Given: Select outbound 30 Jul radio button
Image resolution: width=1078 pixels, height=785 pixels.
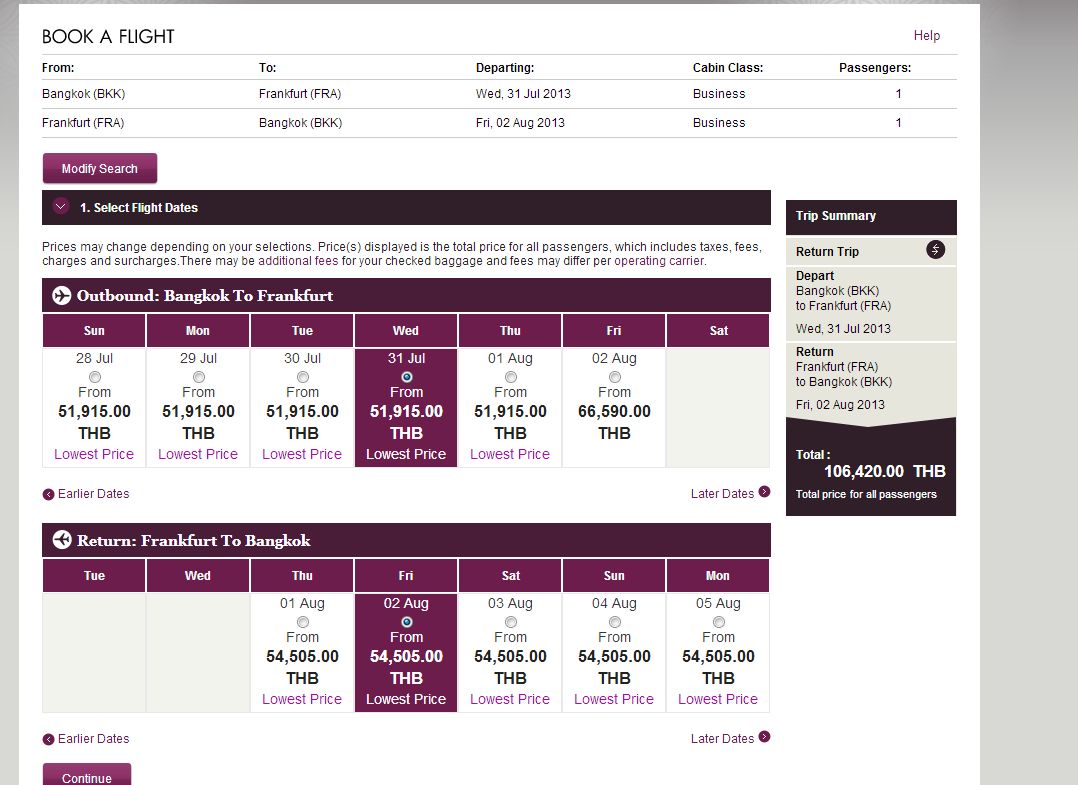Looking at the screenshot, I should [x=302, y=377].
